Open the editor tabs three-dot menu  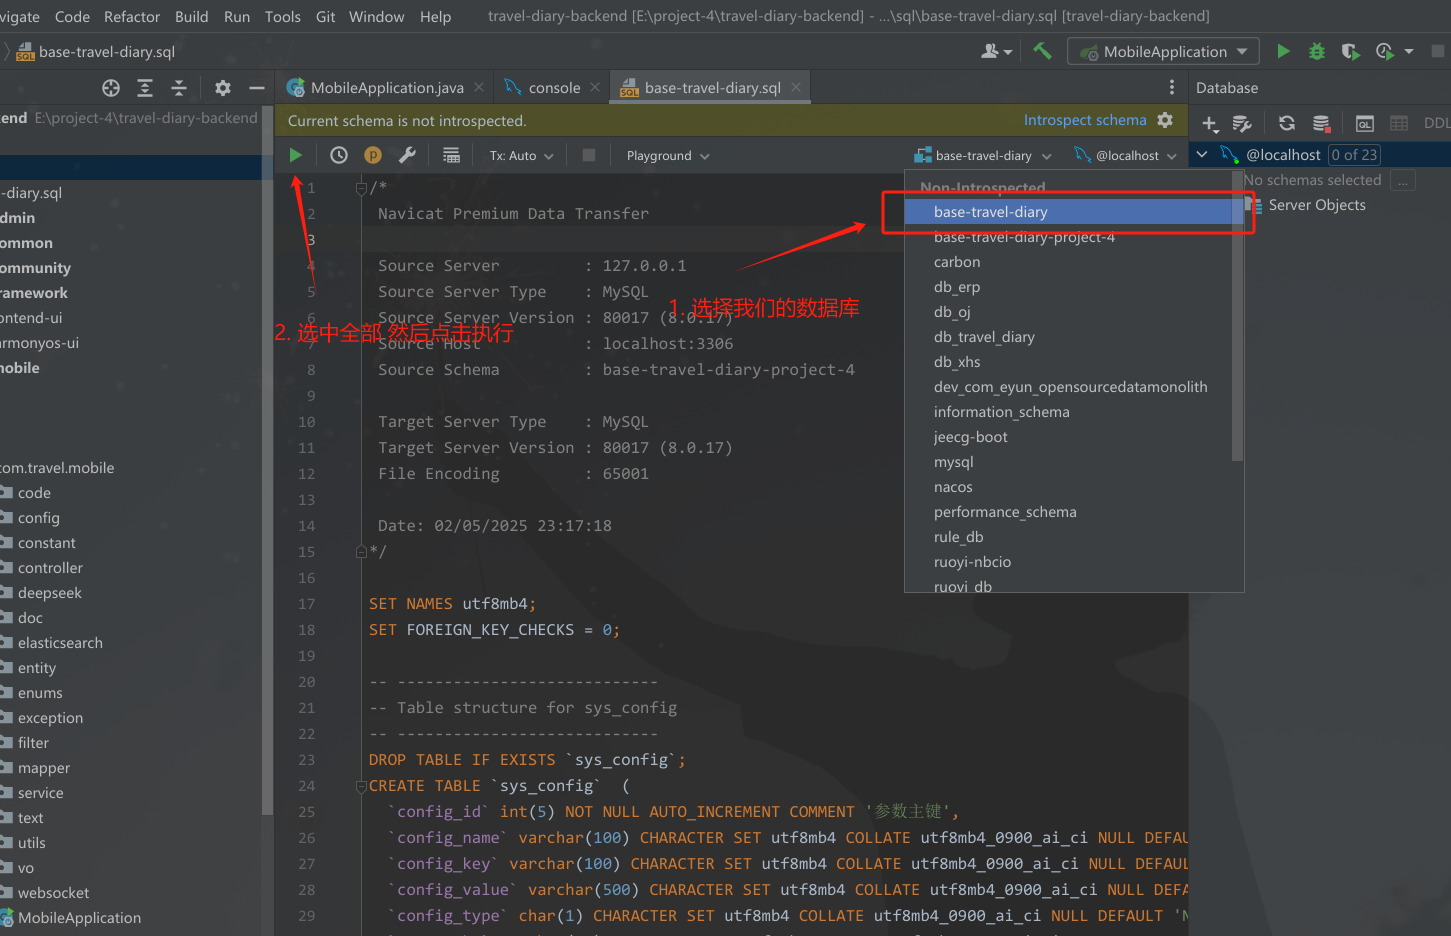tap(1171, 87)
